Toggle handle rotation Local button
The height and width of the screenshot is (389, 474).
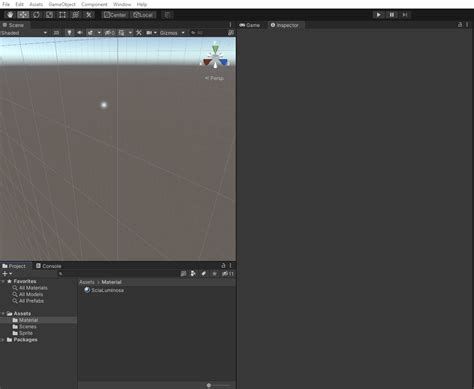coord(143,15)
